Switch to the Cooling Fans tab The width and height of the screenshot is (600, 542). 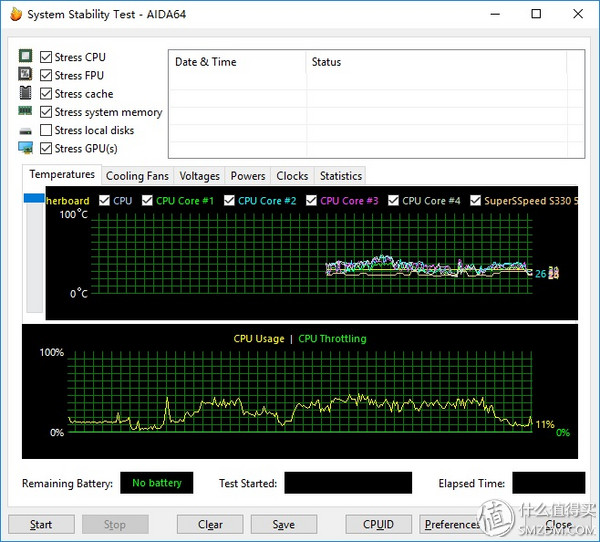click(x=137, y=176)
